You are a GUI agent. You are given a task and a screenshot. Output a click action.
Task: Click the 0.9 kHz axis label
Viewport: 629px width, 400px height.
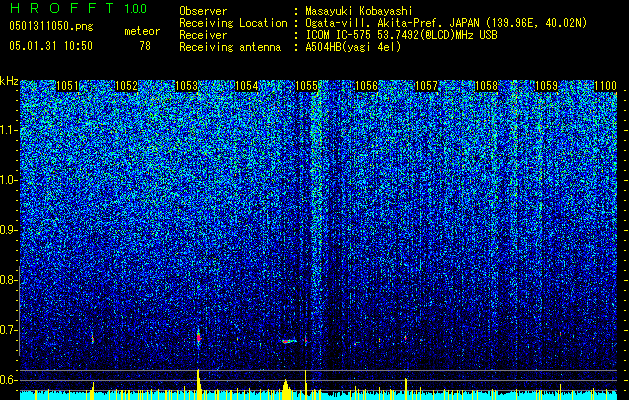pyautogui.click(x=8, y=230)
